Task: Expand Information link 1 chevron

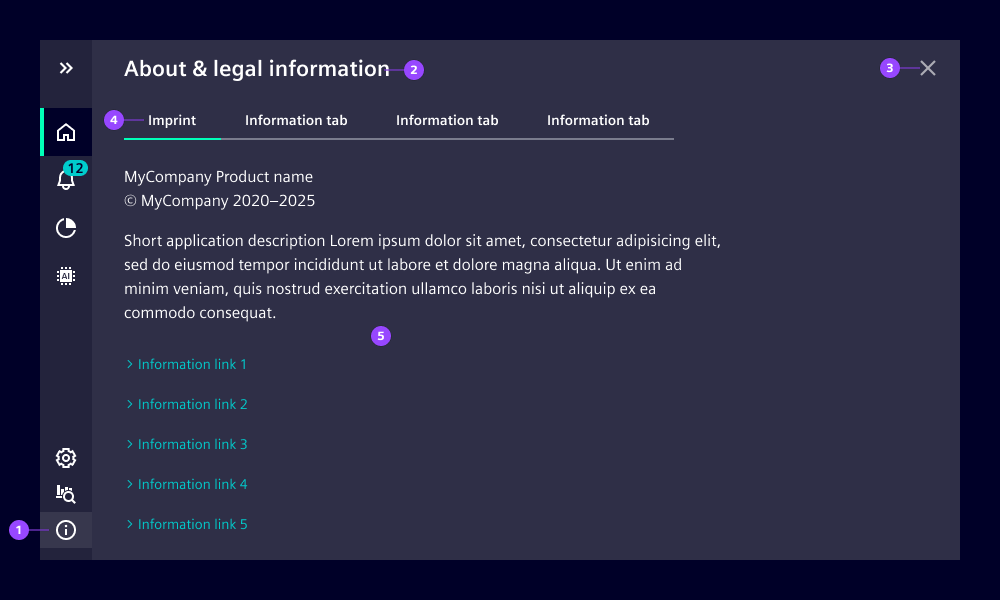Action: click(x=129, y=364)
